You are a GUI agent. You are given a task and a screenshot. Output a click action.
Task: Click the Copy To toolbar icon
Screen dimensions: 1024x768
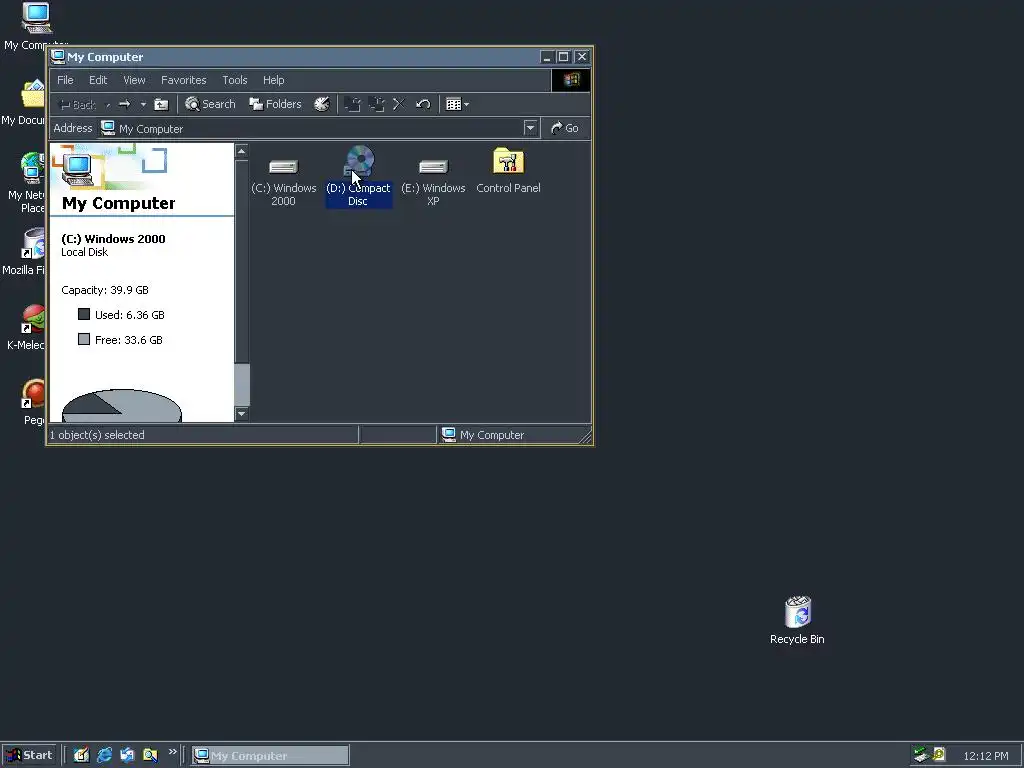coord(376,104)
